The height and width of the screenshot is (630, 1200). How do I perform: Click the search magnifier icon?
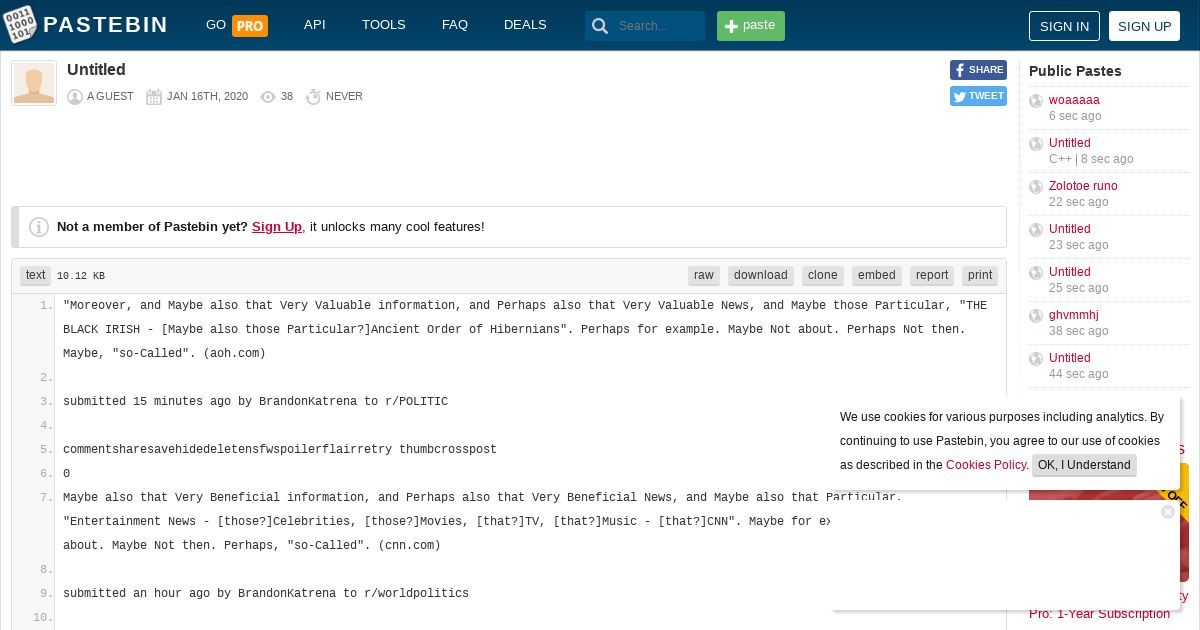point(600,26)
